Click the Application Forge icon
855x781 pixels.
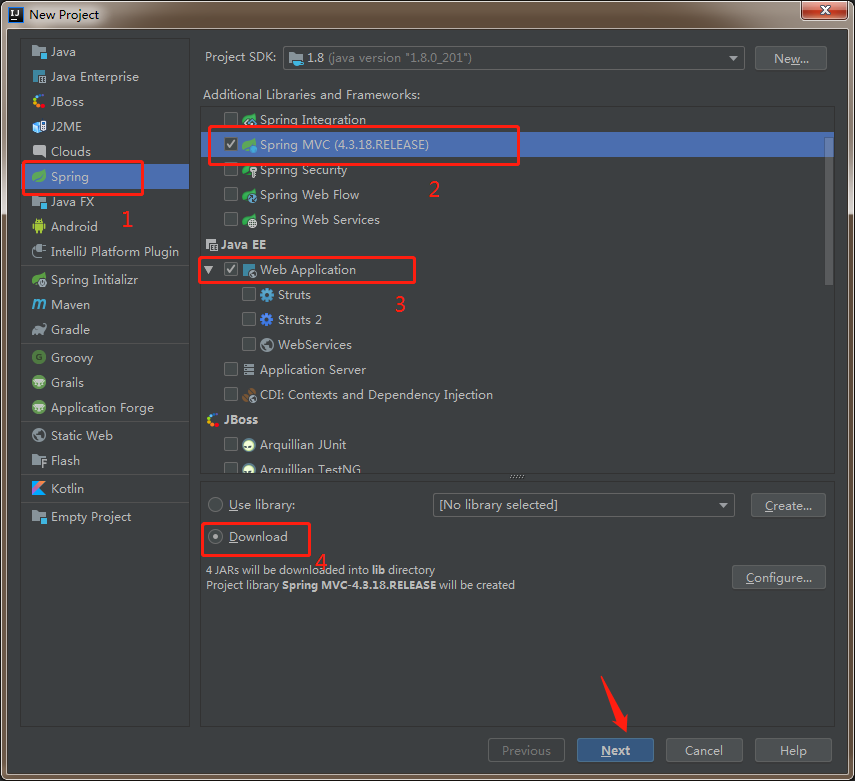pos(39,407)
